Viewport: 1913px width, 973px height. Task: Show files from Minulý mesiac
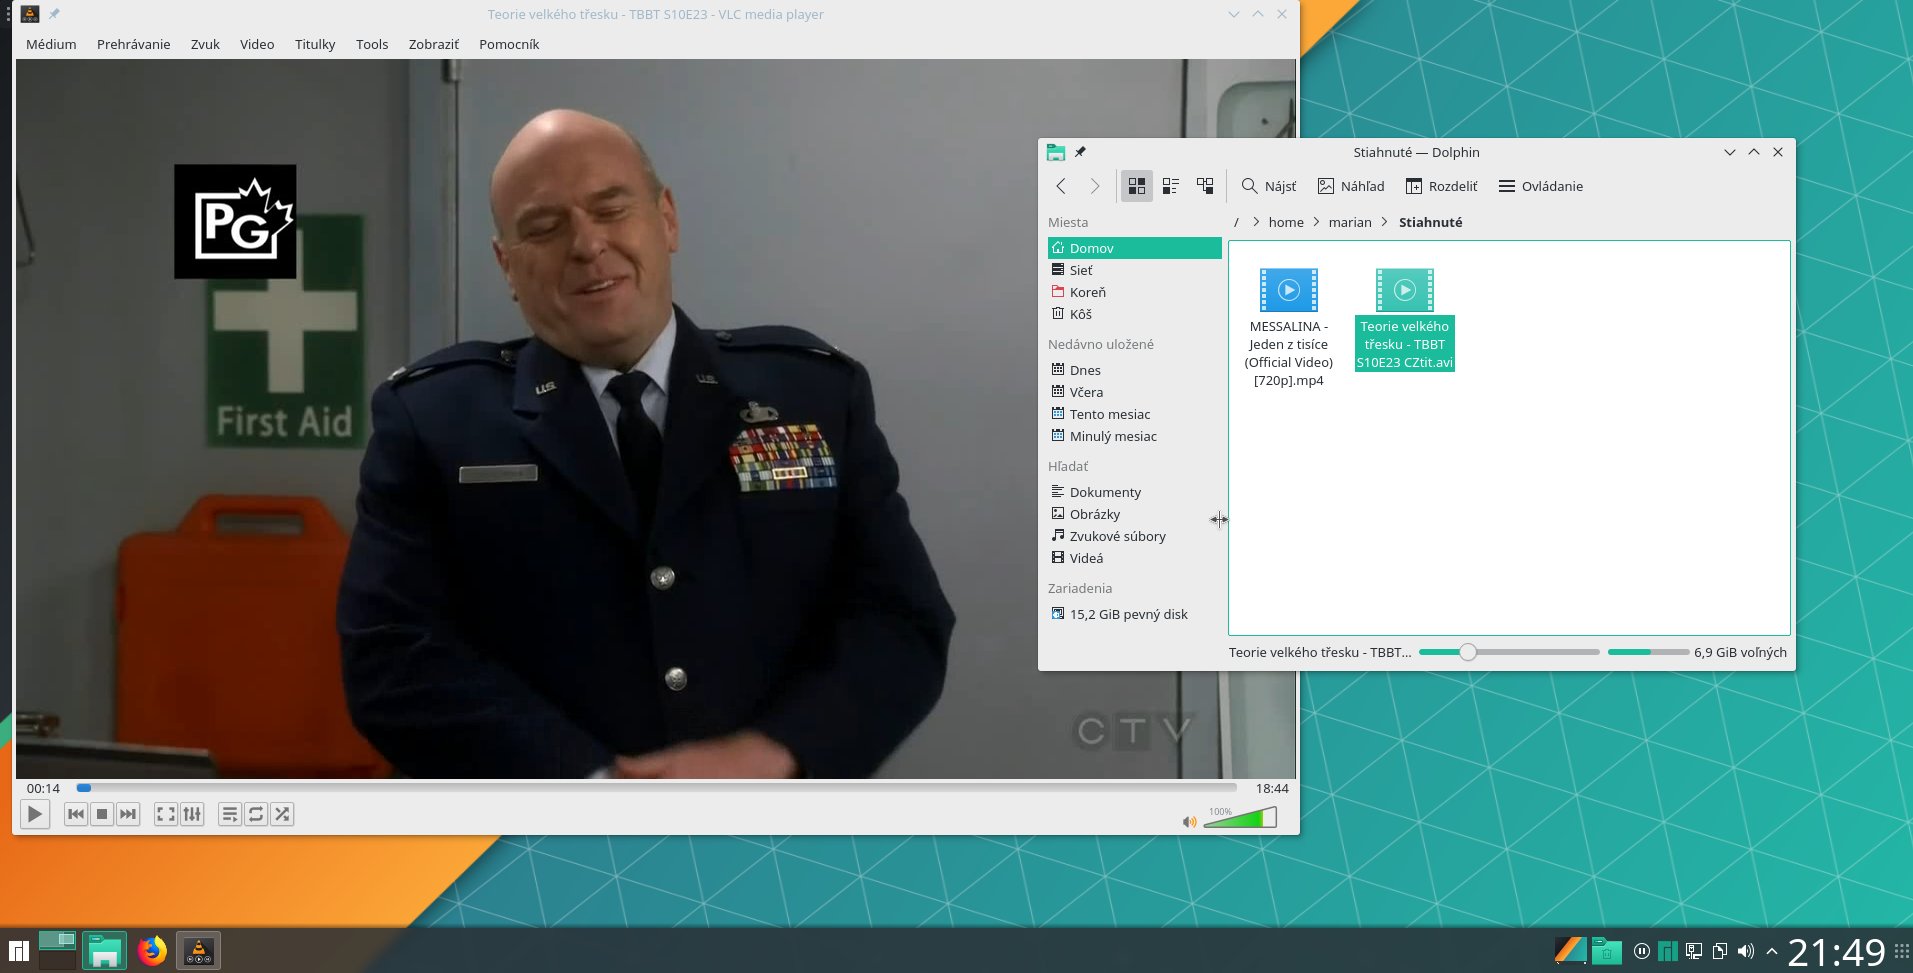pyautogui.click(x=1135, y=436)
